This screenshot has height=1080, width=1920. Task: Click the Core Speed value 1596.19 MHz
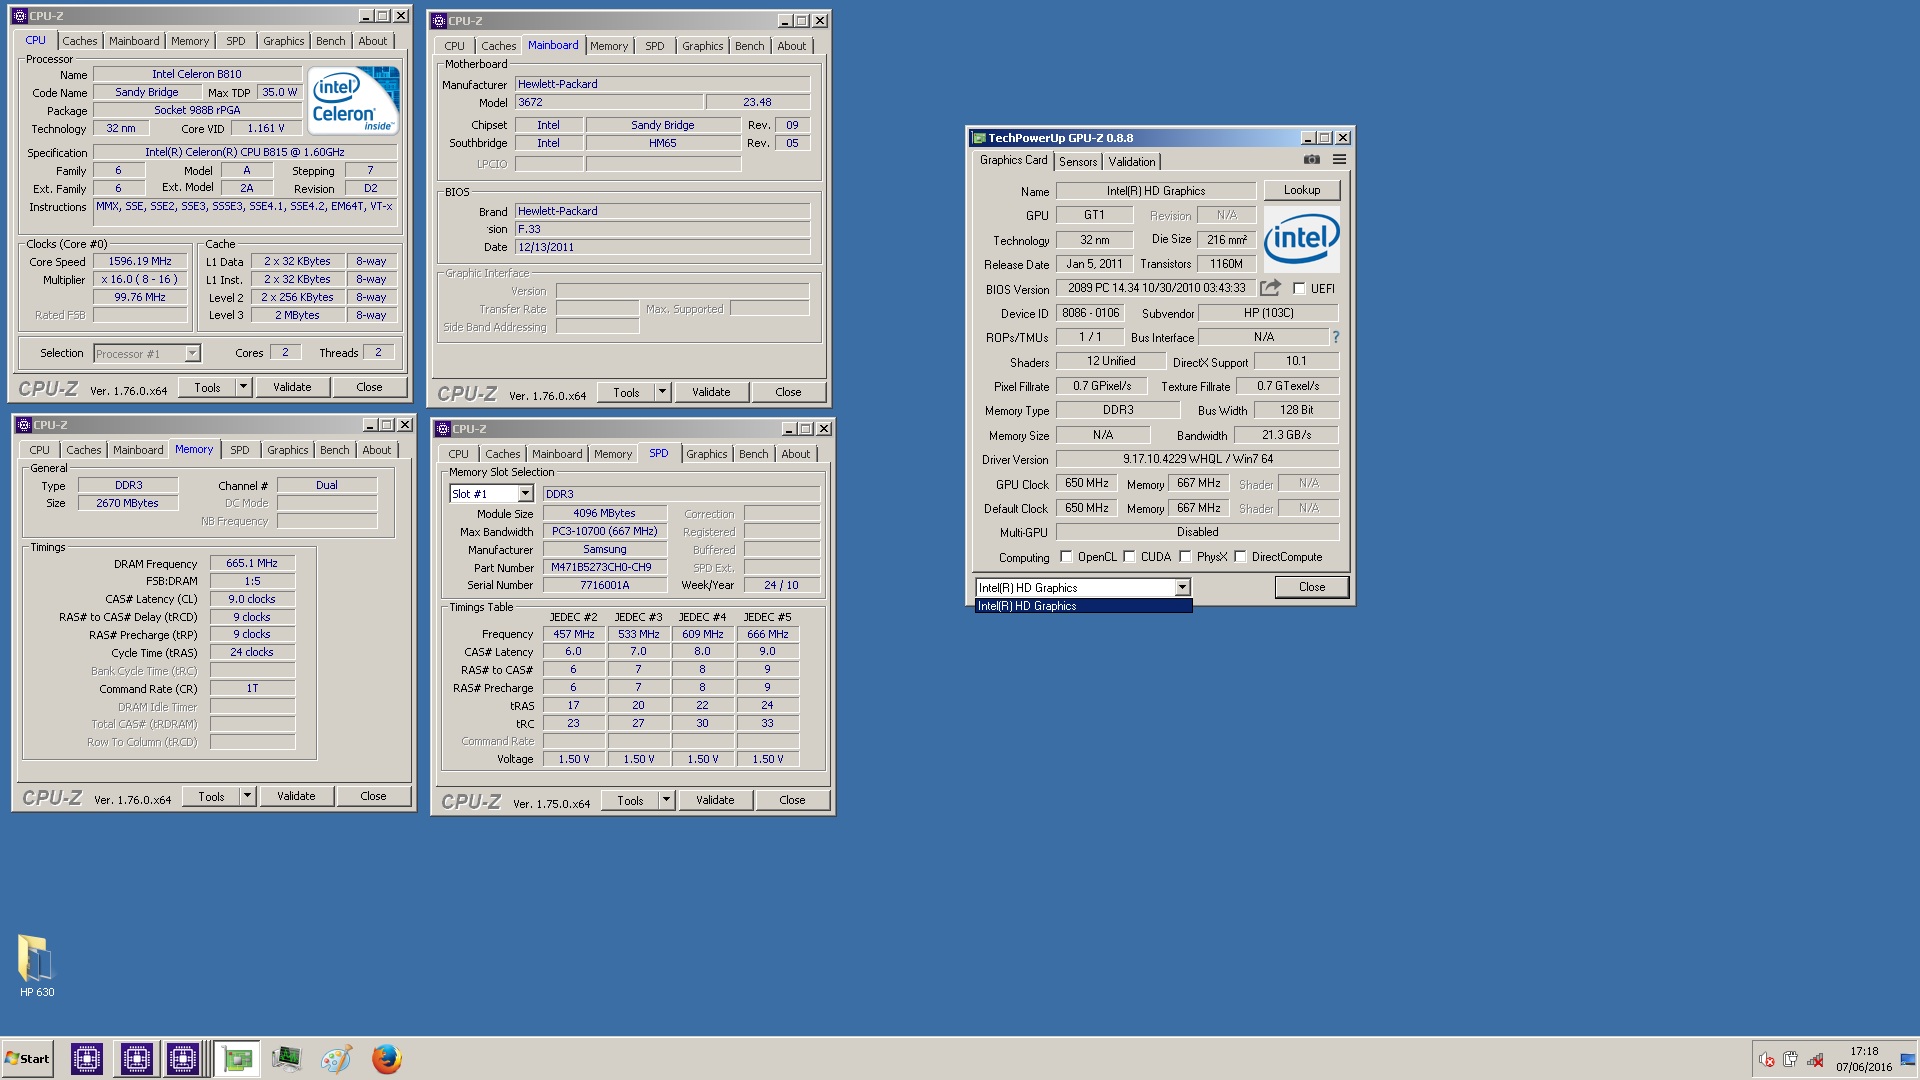point(140,261)
